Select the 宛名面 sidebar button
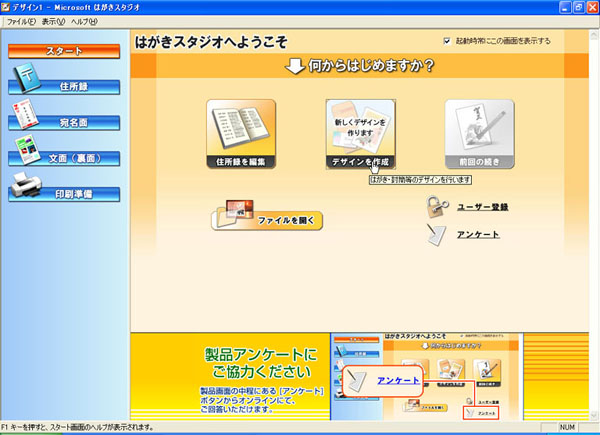The width and height of the screenshot is (600, 435). coord(64,122)
